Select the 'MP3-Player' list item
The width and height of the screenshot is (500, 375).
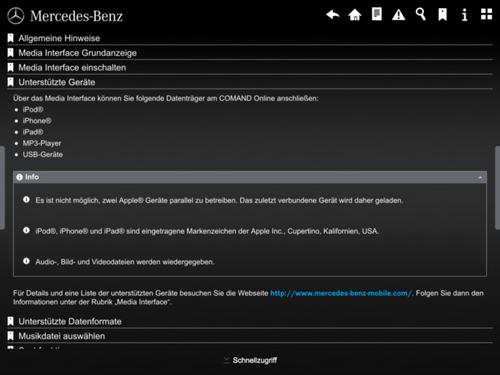[x=42, y=143]
